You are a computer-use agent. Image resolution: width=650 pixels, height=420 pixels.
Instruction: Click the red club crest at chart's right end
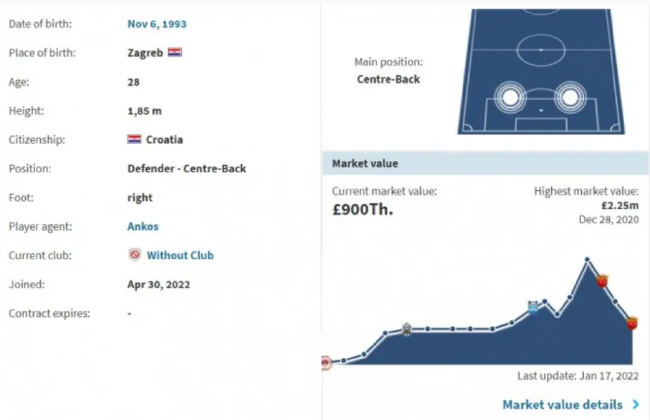coord(632,323)
